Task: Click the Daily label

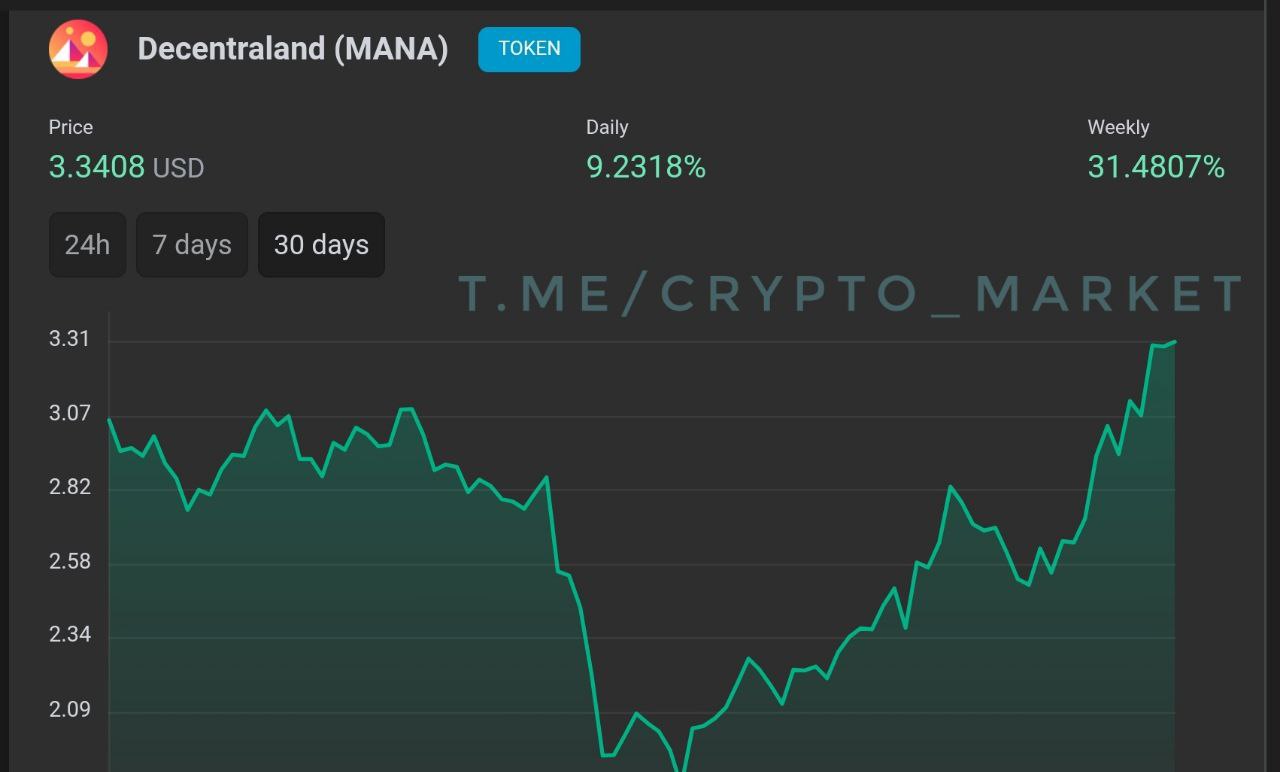Action: pyautogui.click(x=607, y=127)
